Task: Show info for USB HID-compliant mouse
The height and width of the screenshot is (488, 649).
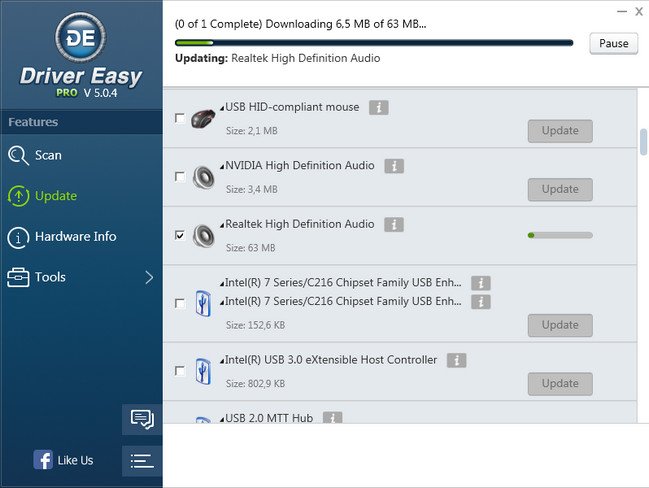Action: coord(378,108)
